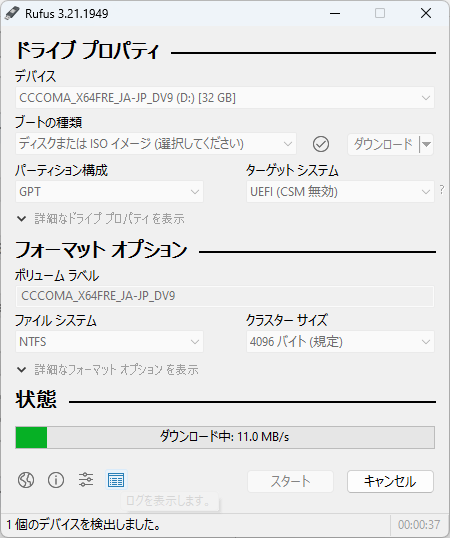The width and height of the screenshot is (450, 538).
Task: Click the キャンセル button
Action: [x=390, y=481]
